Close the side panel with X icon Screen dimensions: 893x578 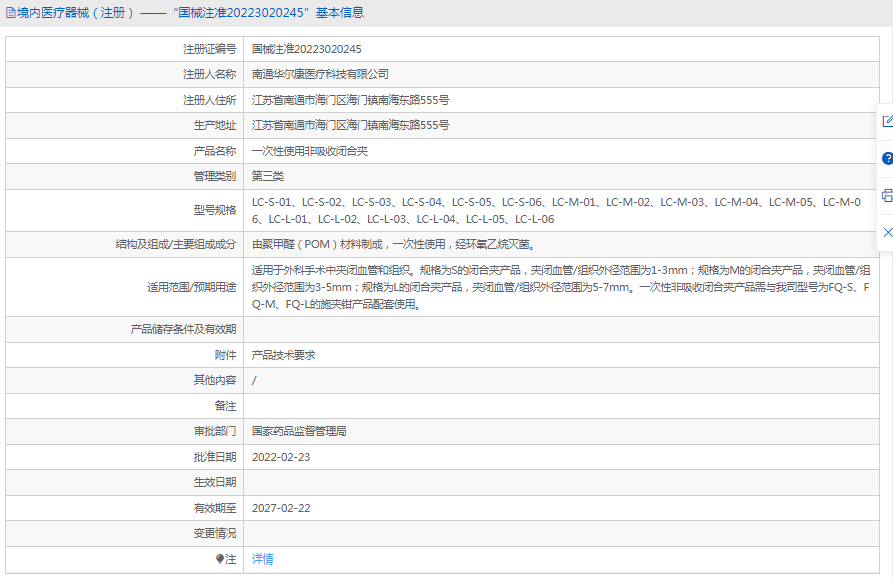[887, 232]
